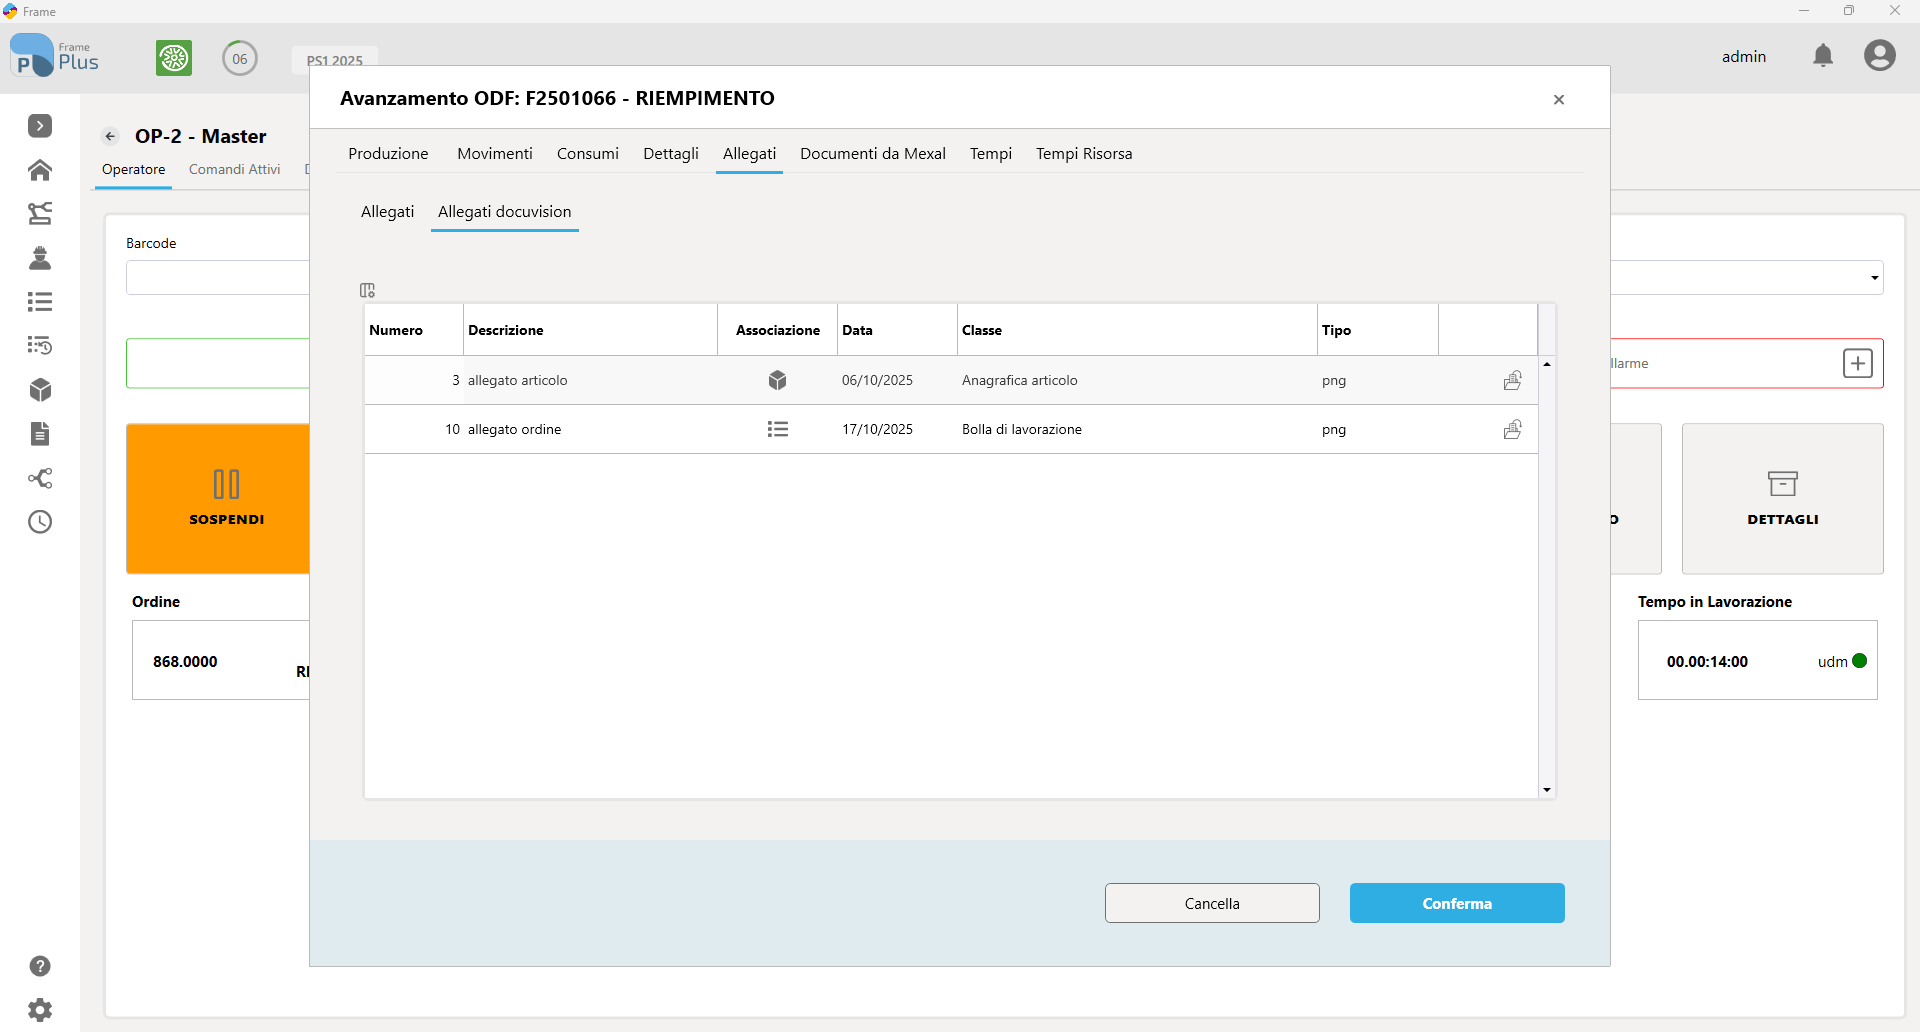Image resolution: width=1920 pixels, height=1032 pixels.
Task: Open the document icon in sidebar
Action: [40, 434]
